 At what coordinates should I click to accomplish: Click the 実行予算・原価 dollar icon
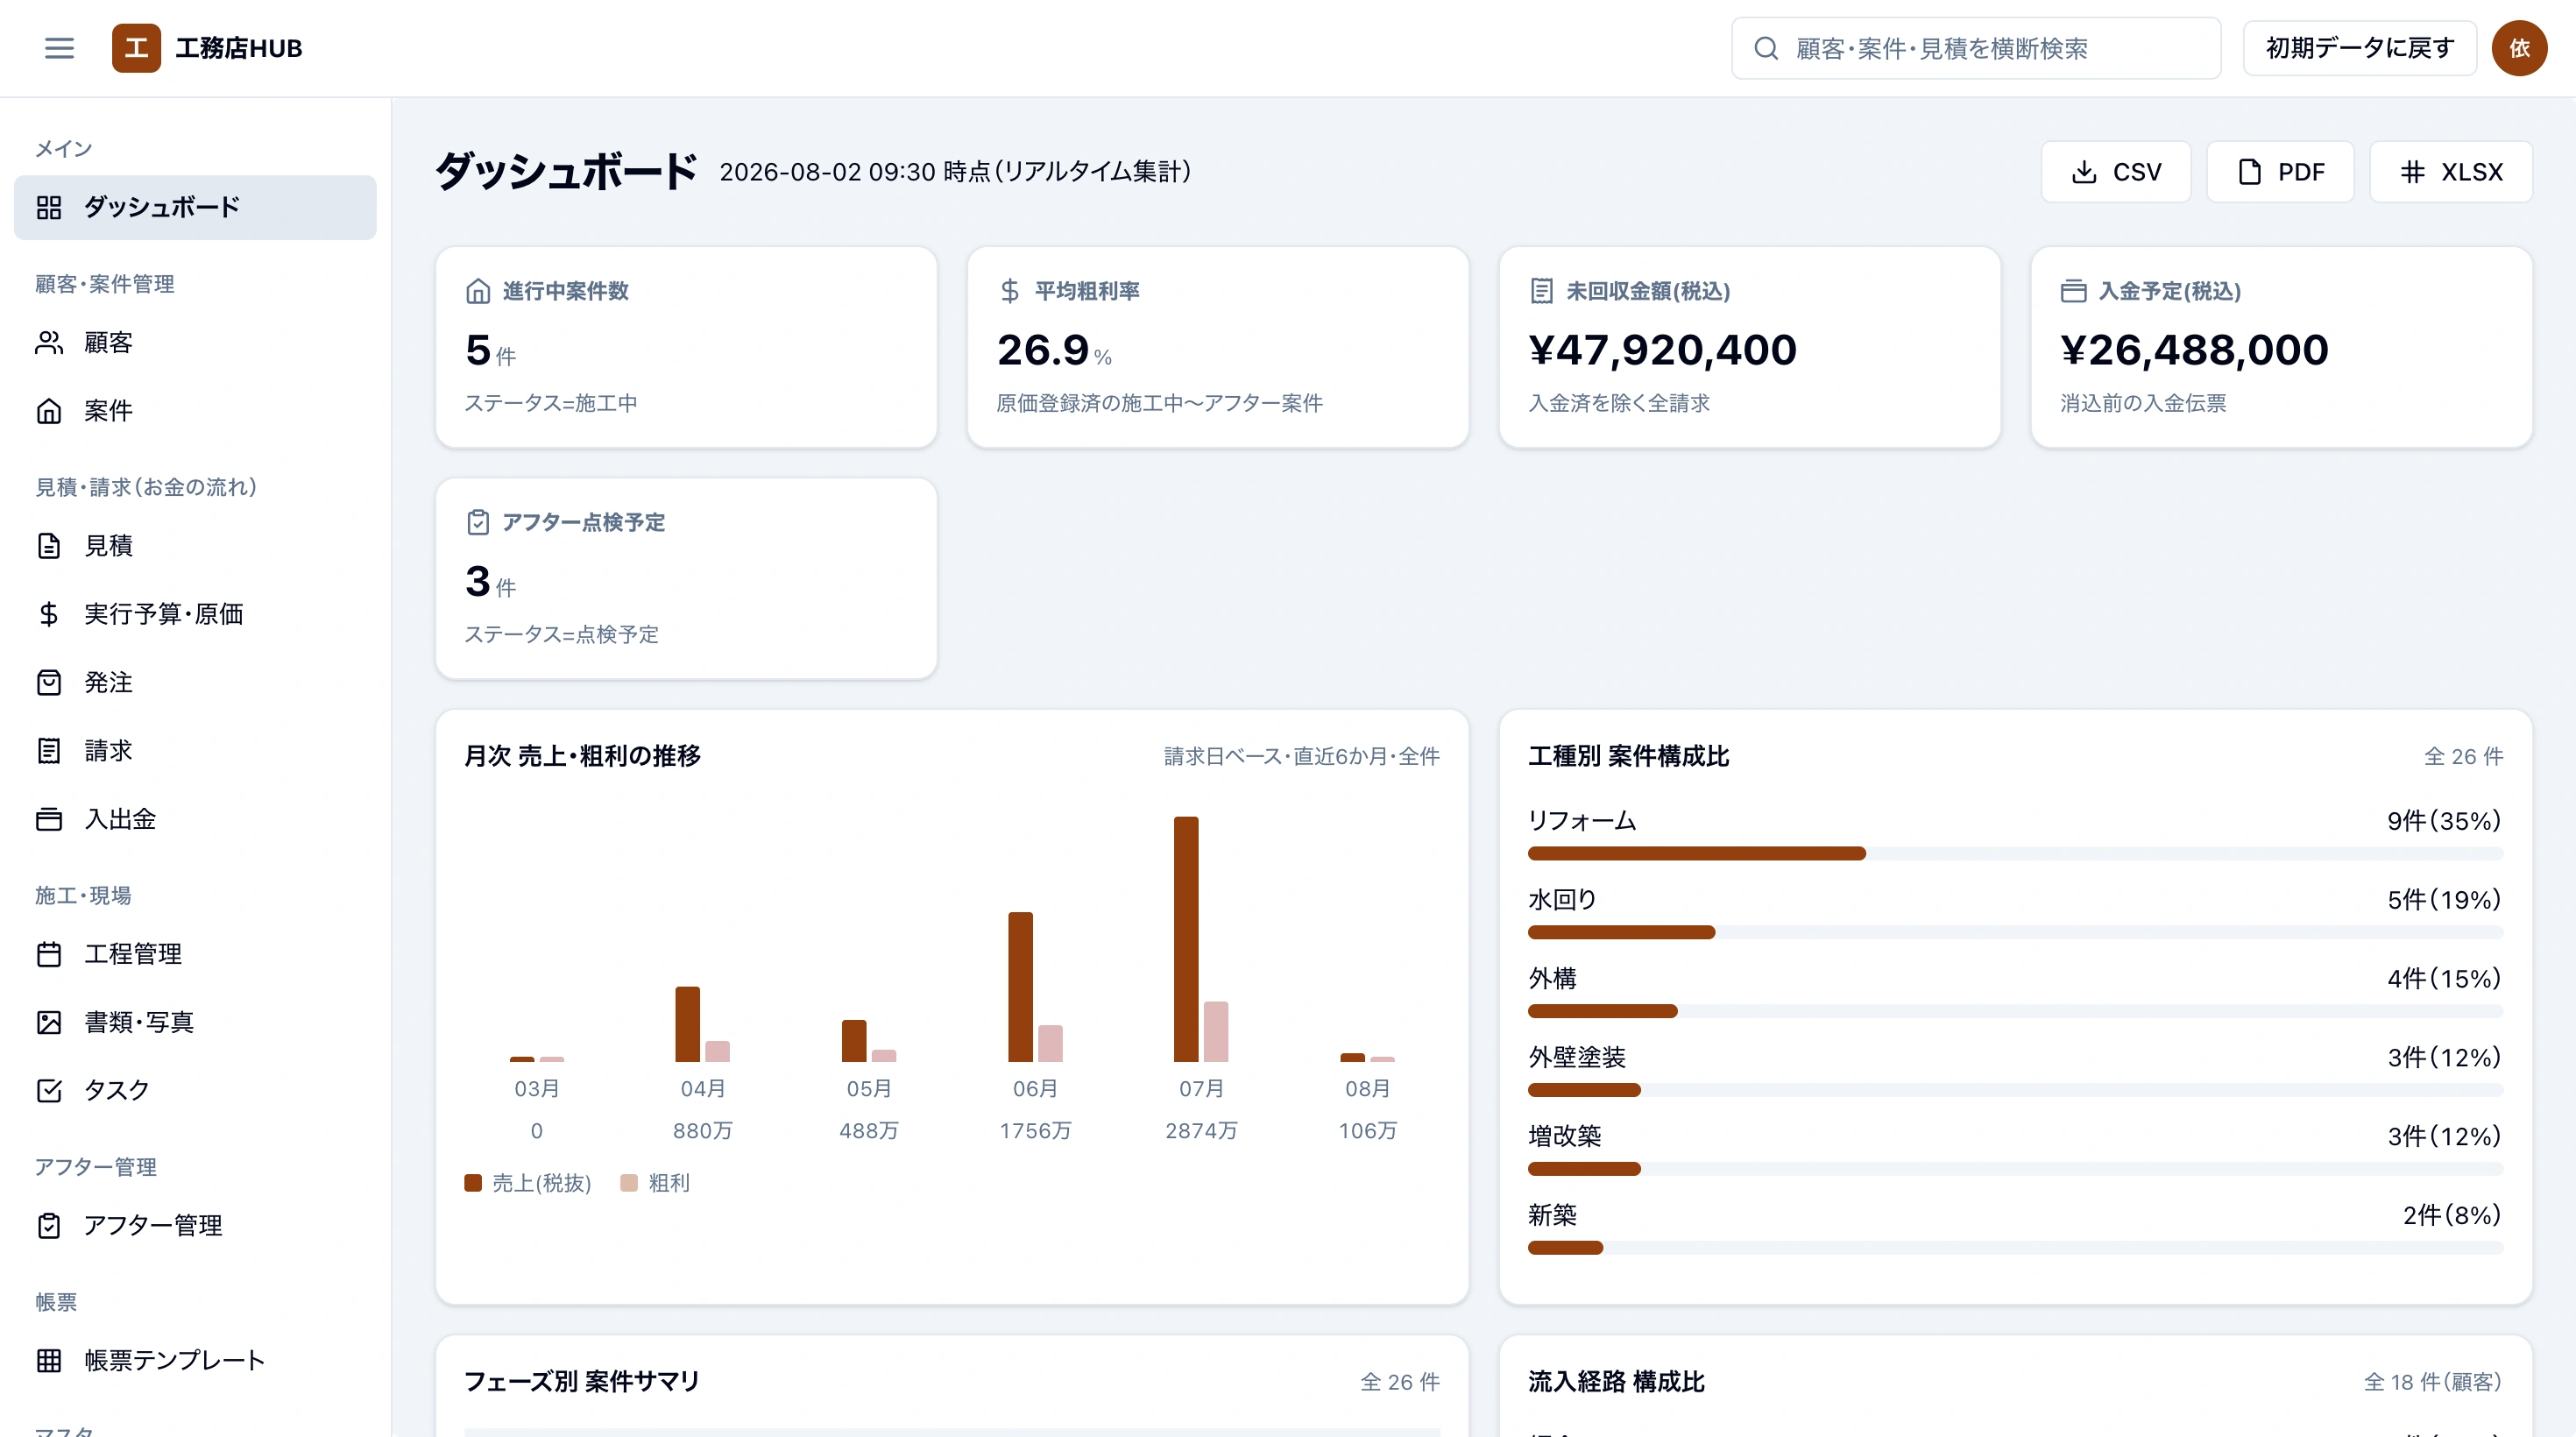(x=49, y=614)
